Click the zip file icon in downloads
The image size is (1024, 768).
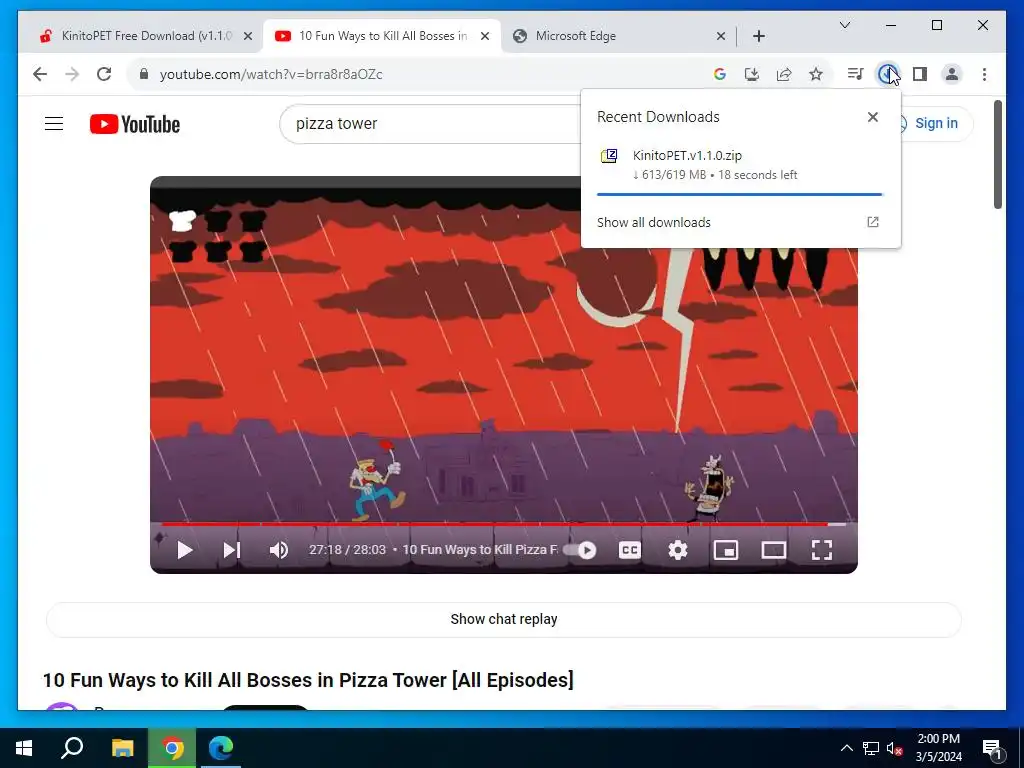(609, 156)
